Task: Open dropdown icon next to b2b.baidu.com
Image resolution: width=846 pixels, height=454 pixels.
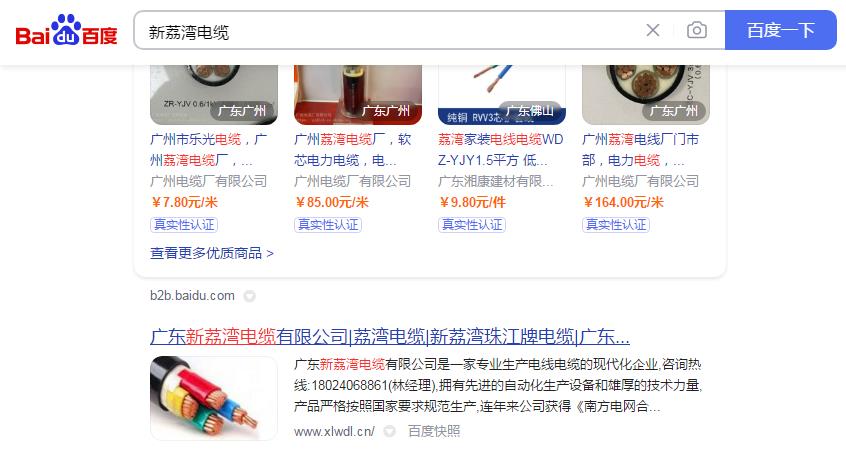Action: click(249, 296)
